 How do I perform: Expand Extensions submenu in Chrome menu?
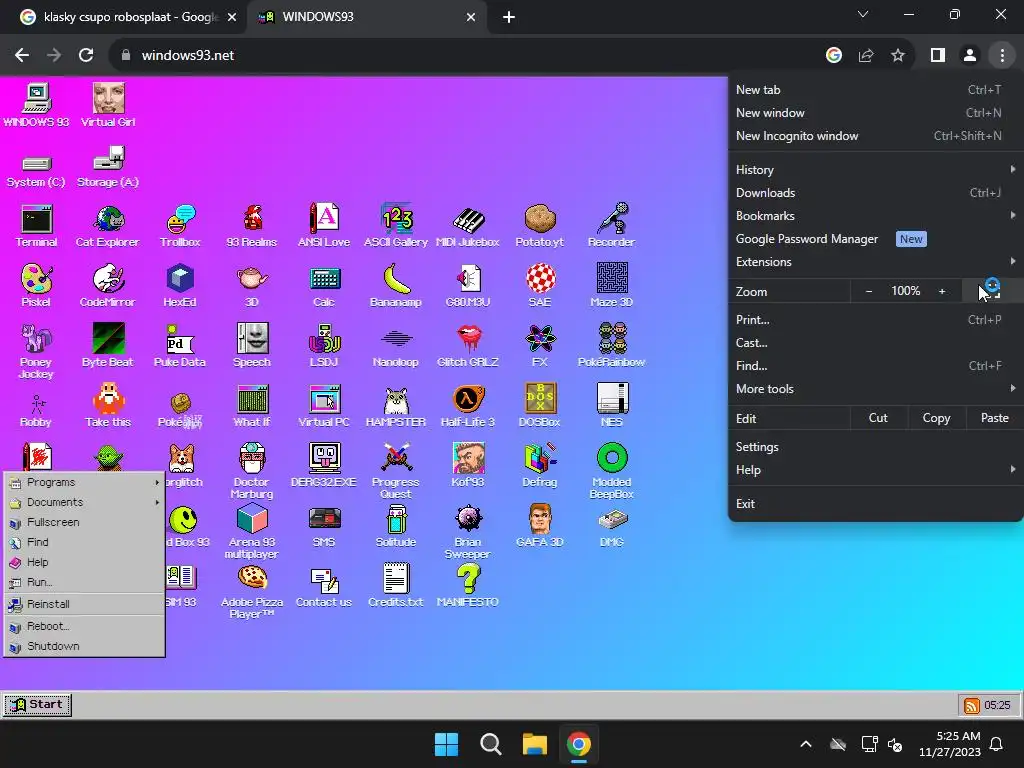tap(876, 262)
